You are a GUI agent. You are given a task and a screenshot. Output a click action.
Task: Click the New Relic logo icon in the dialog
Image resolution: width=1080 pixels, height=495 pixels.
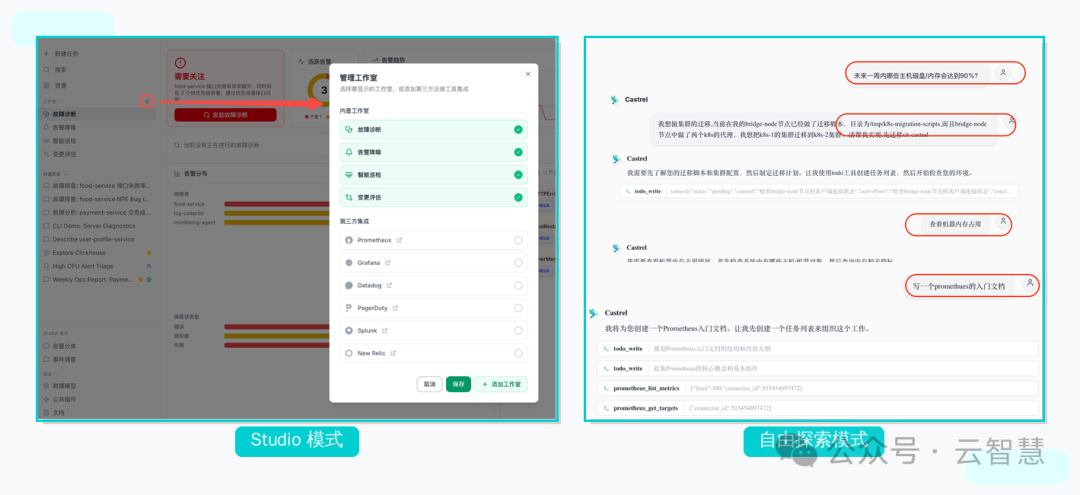click(349, 353)
